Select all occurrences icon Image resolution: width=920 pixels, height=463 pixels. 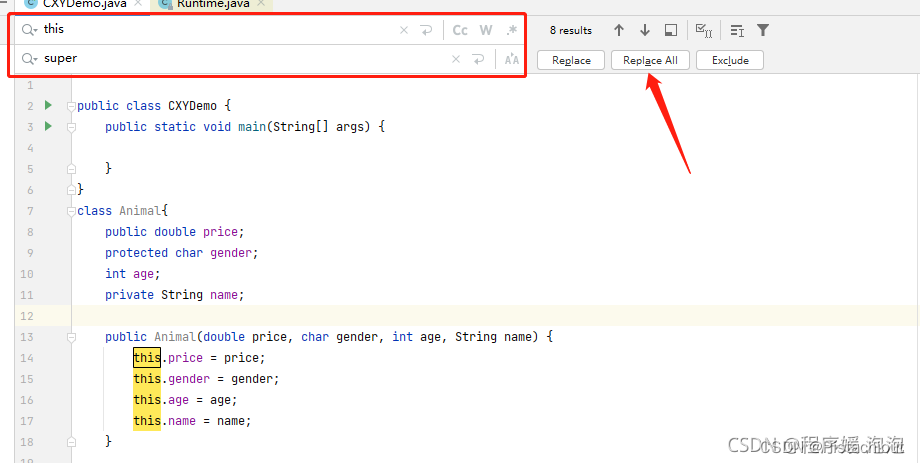[x=703, y=31]
